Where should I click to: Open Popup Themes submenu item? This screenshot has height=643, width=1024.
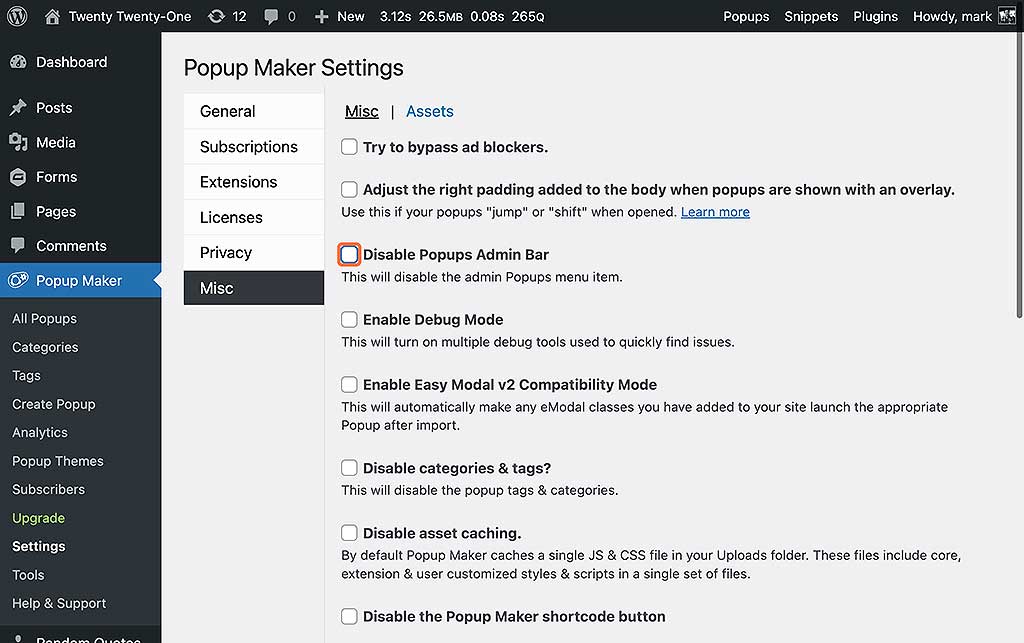tap(57, 461)
